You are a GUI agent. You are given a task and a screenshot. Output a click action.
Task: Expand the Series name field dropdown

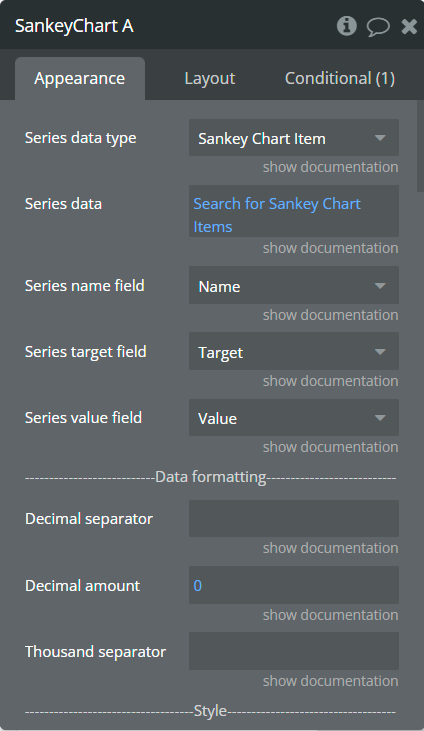tap(294, 285)
